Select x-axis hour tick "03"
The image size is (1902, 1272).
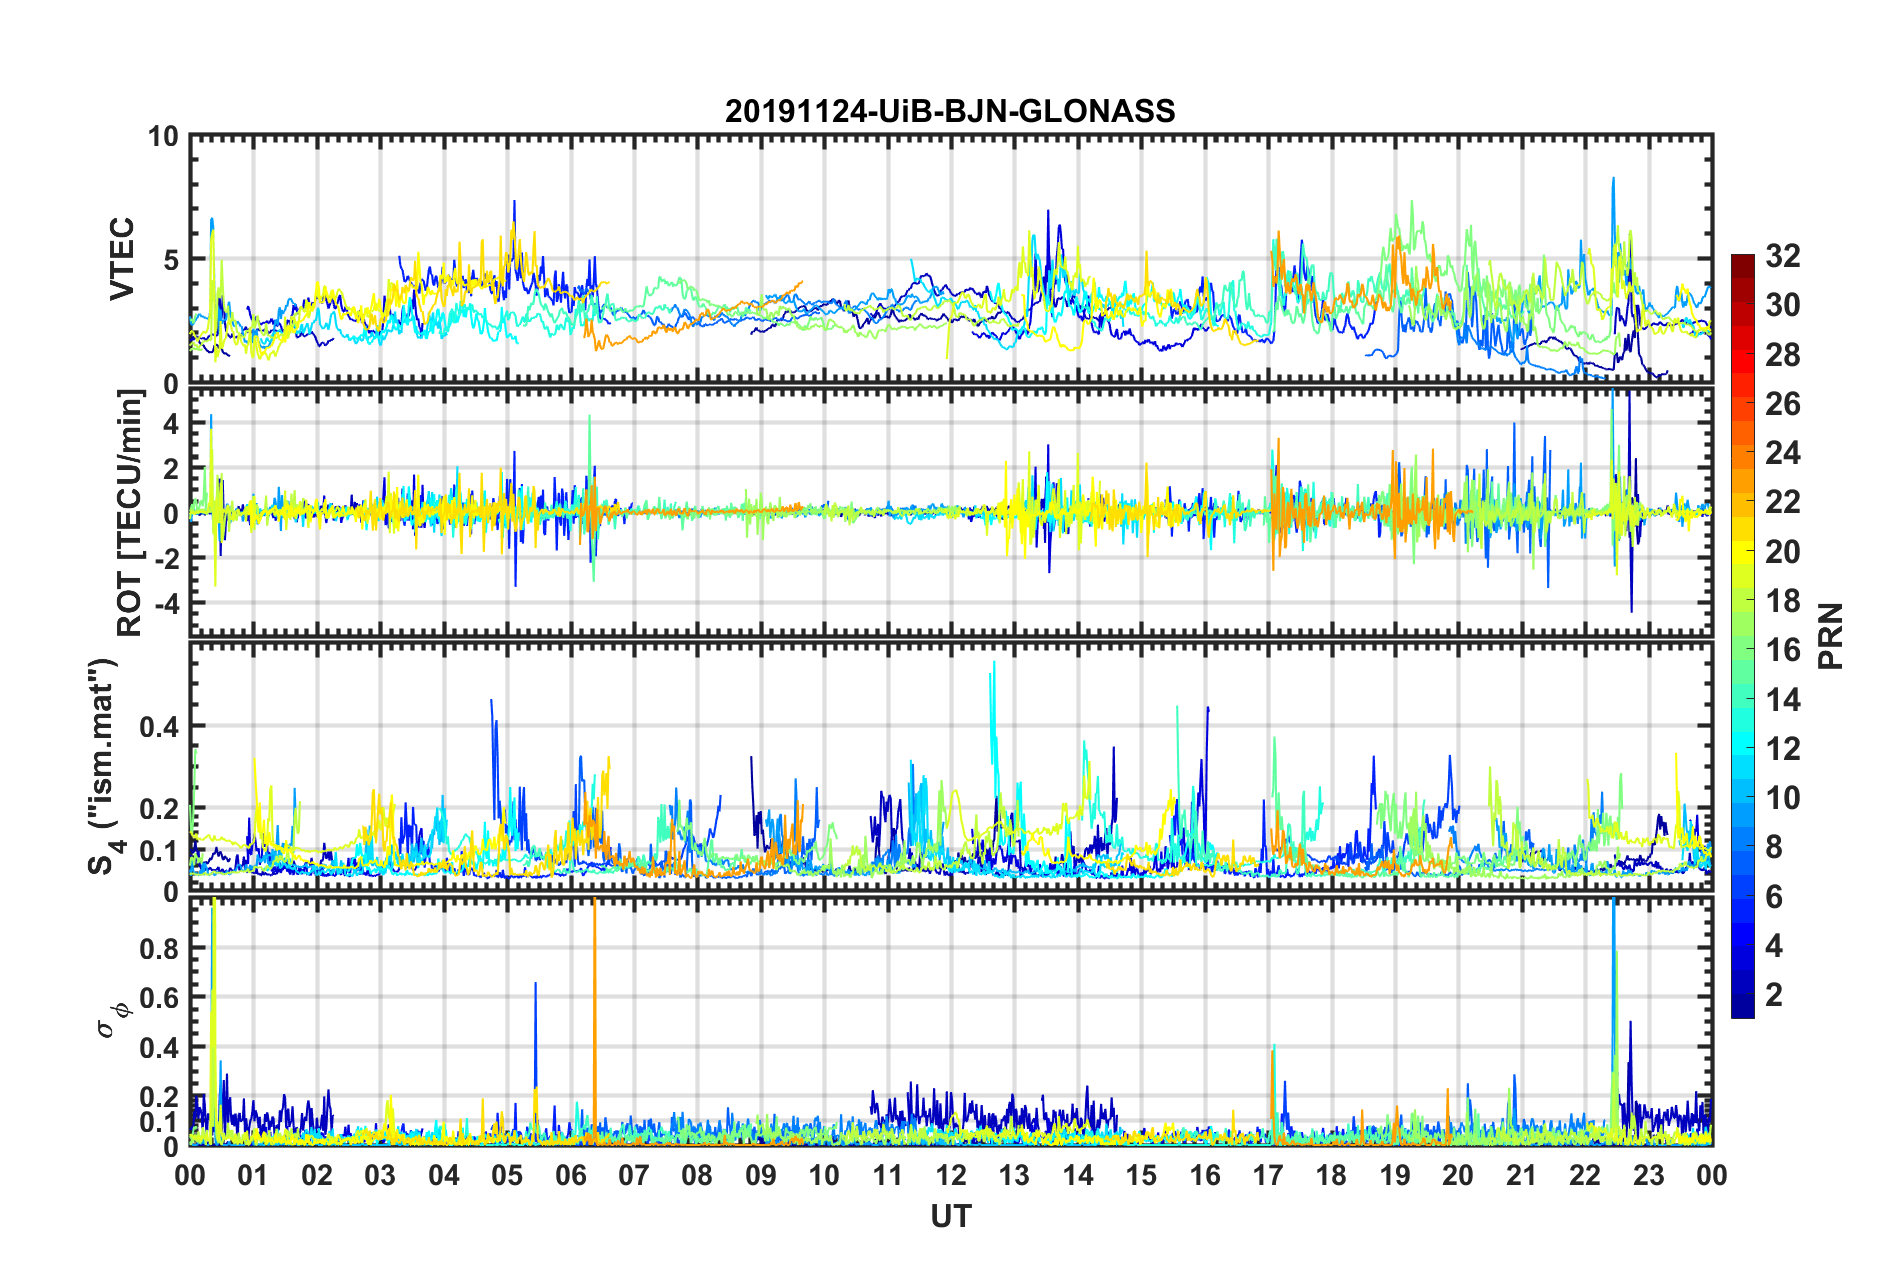click(380, 1175)
